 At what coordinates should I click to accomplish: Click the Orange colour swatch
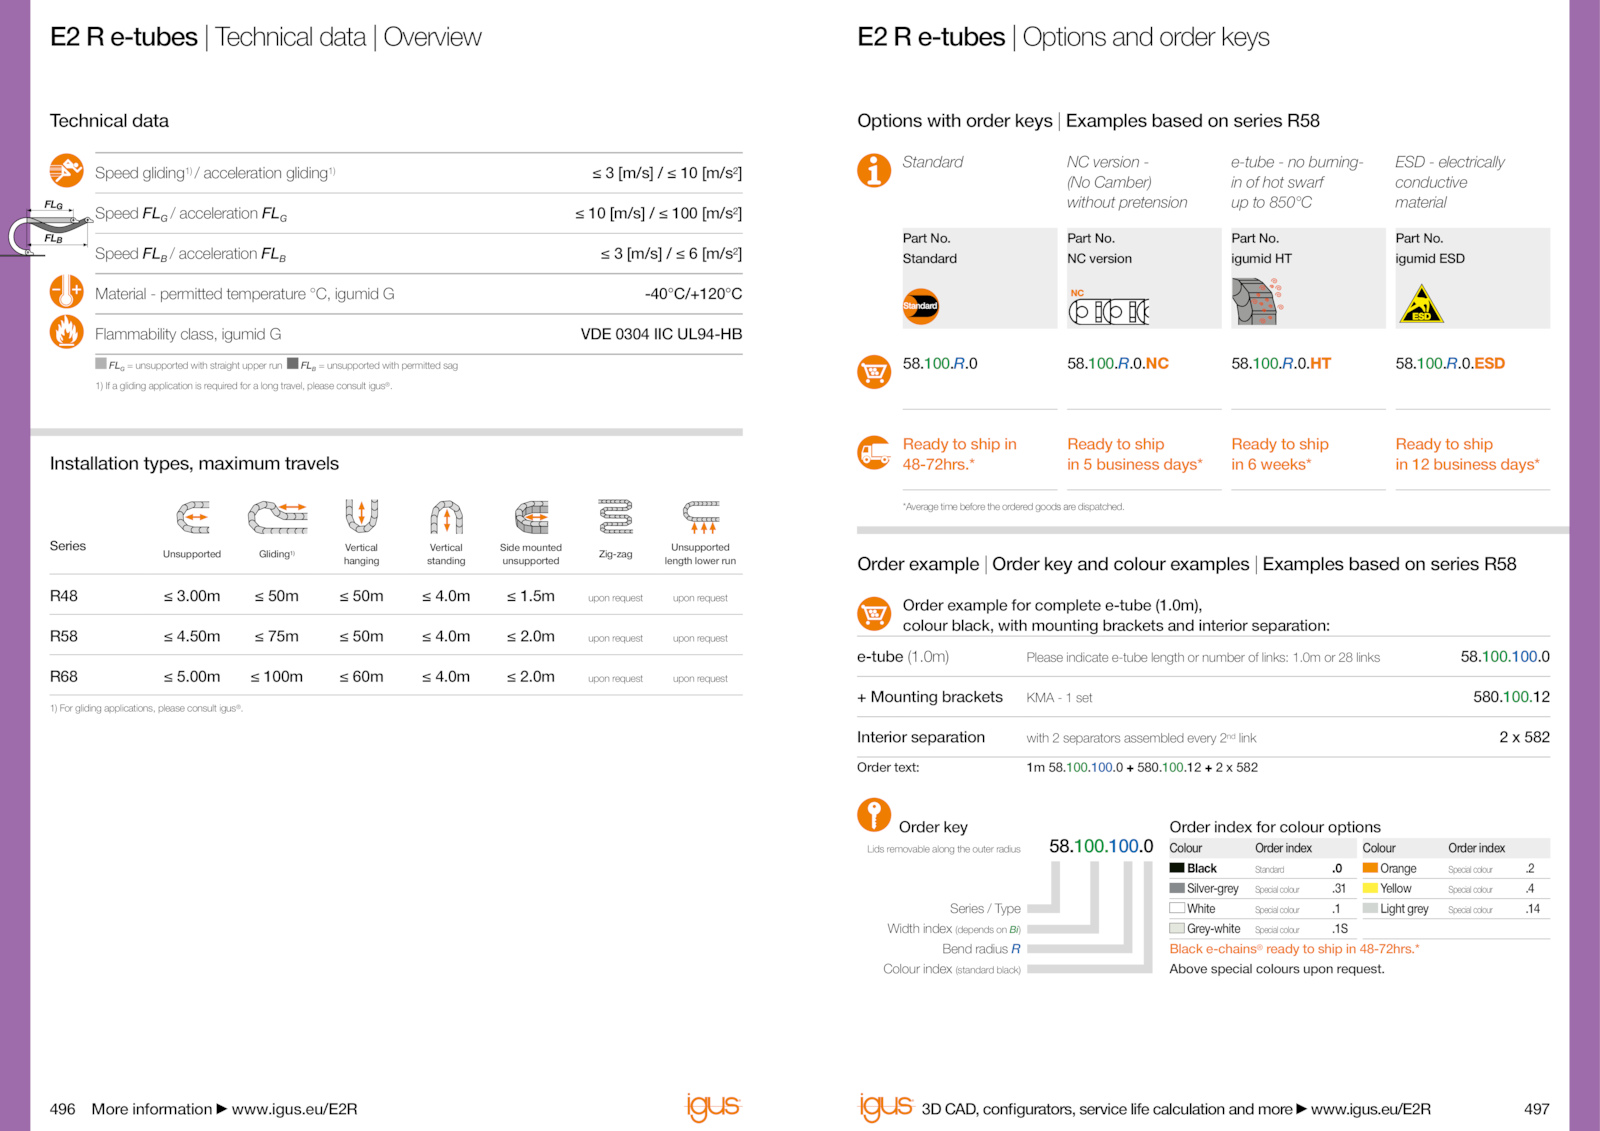[x=1370, y=868]
